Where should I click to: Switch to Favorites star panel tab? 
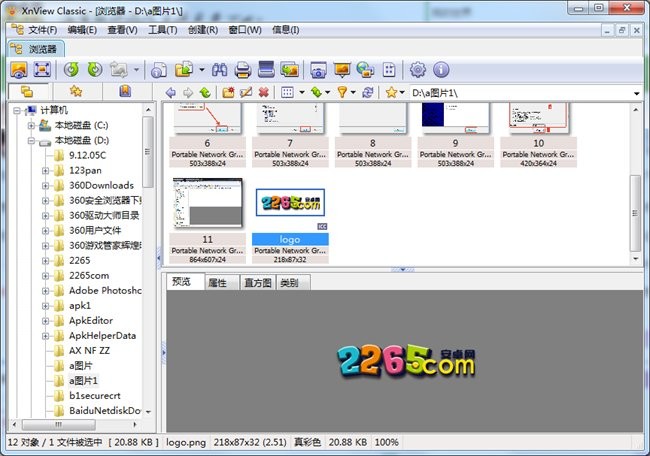coord(76,93)
